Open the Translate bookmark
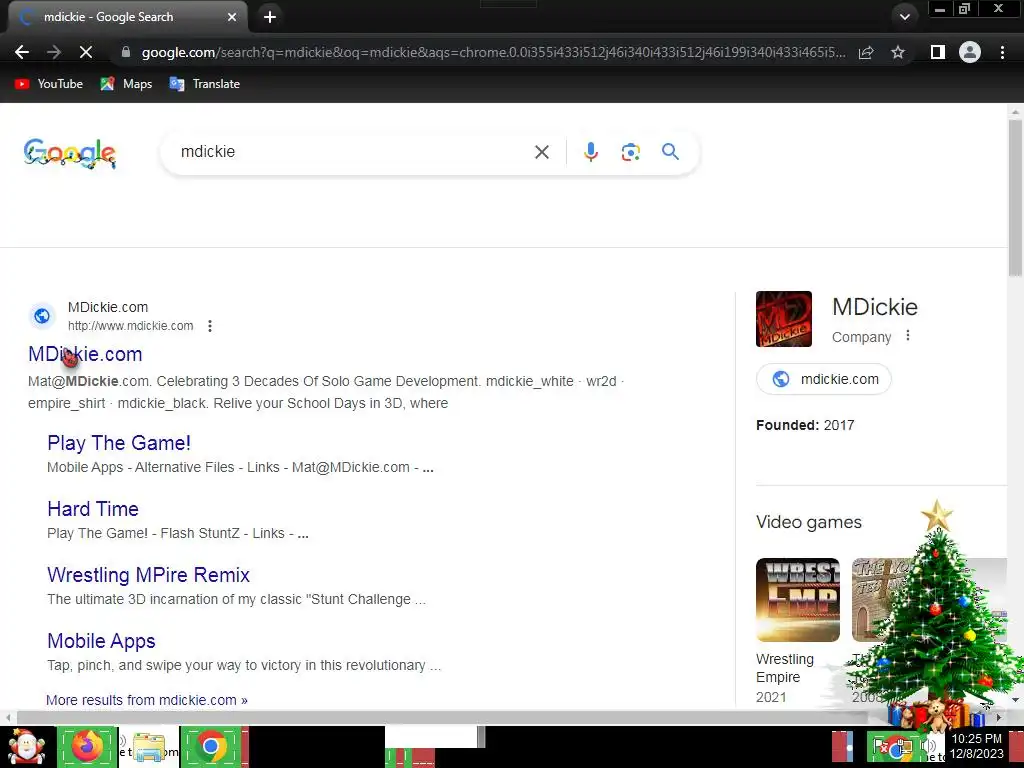 point(204,84)
